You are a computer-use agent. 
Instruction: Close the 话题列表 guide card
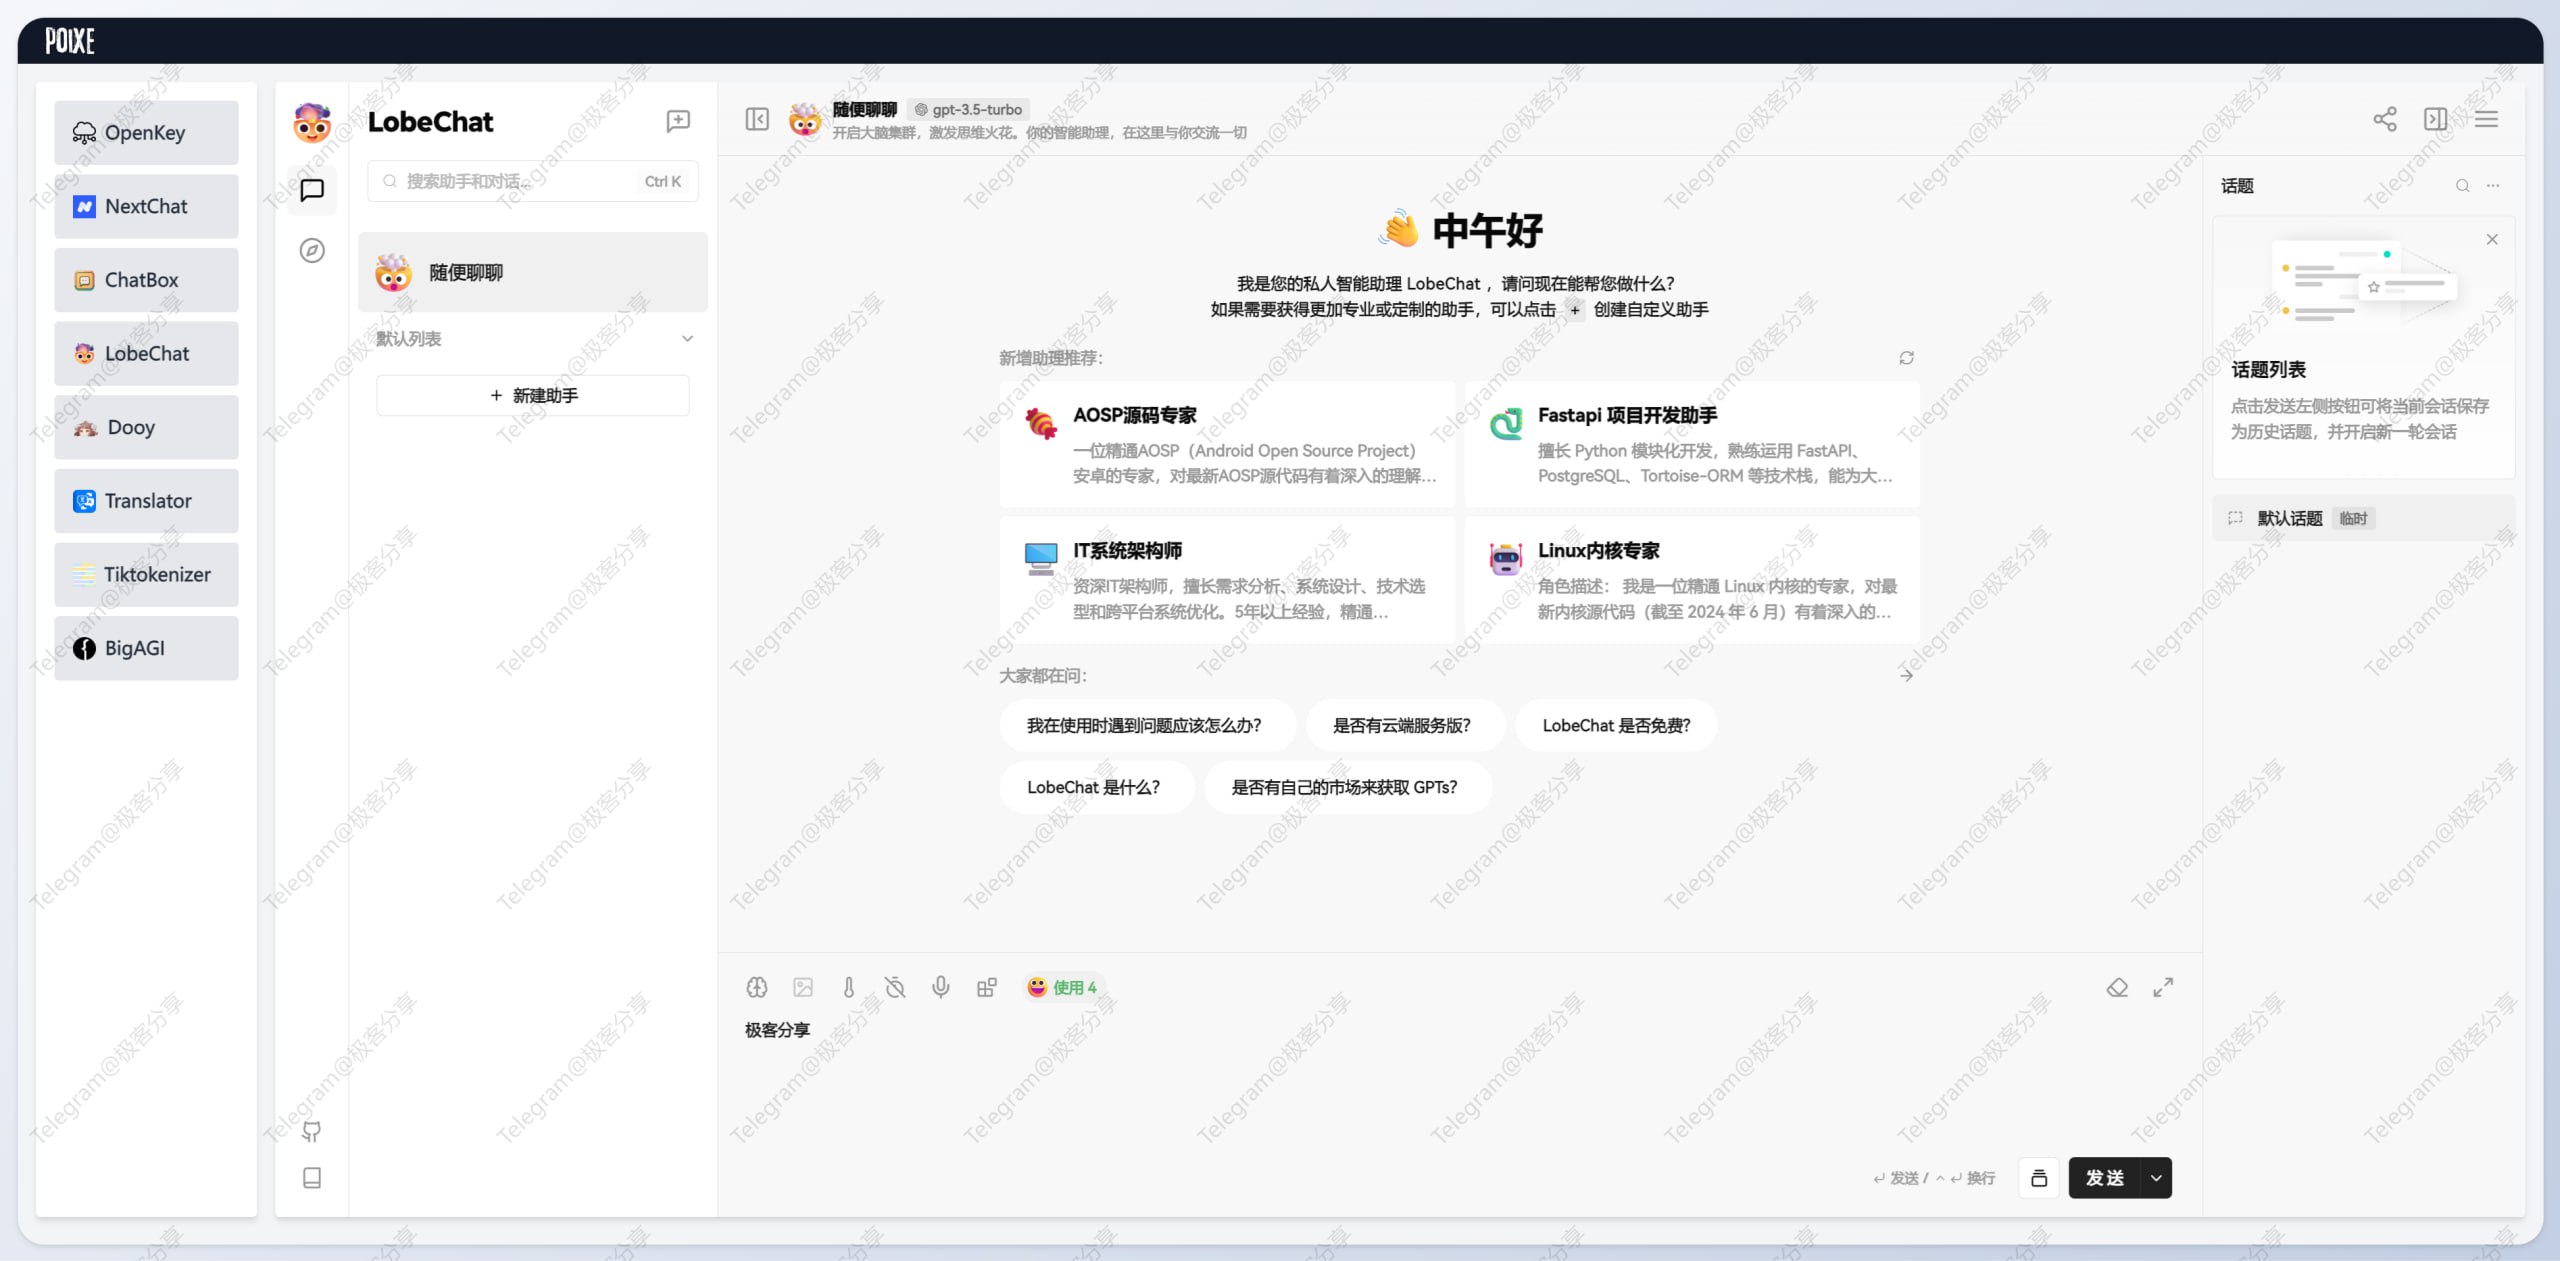click(x=2492, y=239)
